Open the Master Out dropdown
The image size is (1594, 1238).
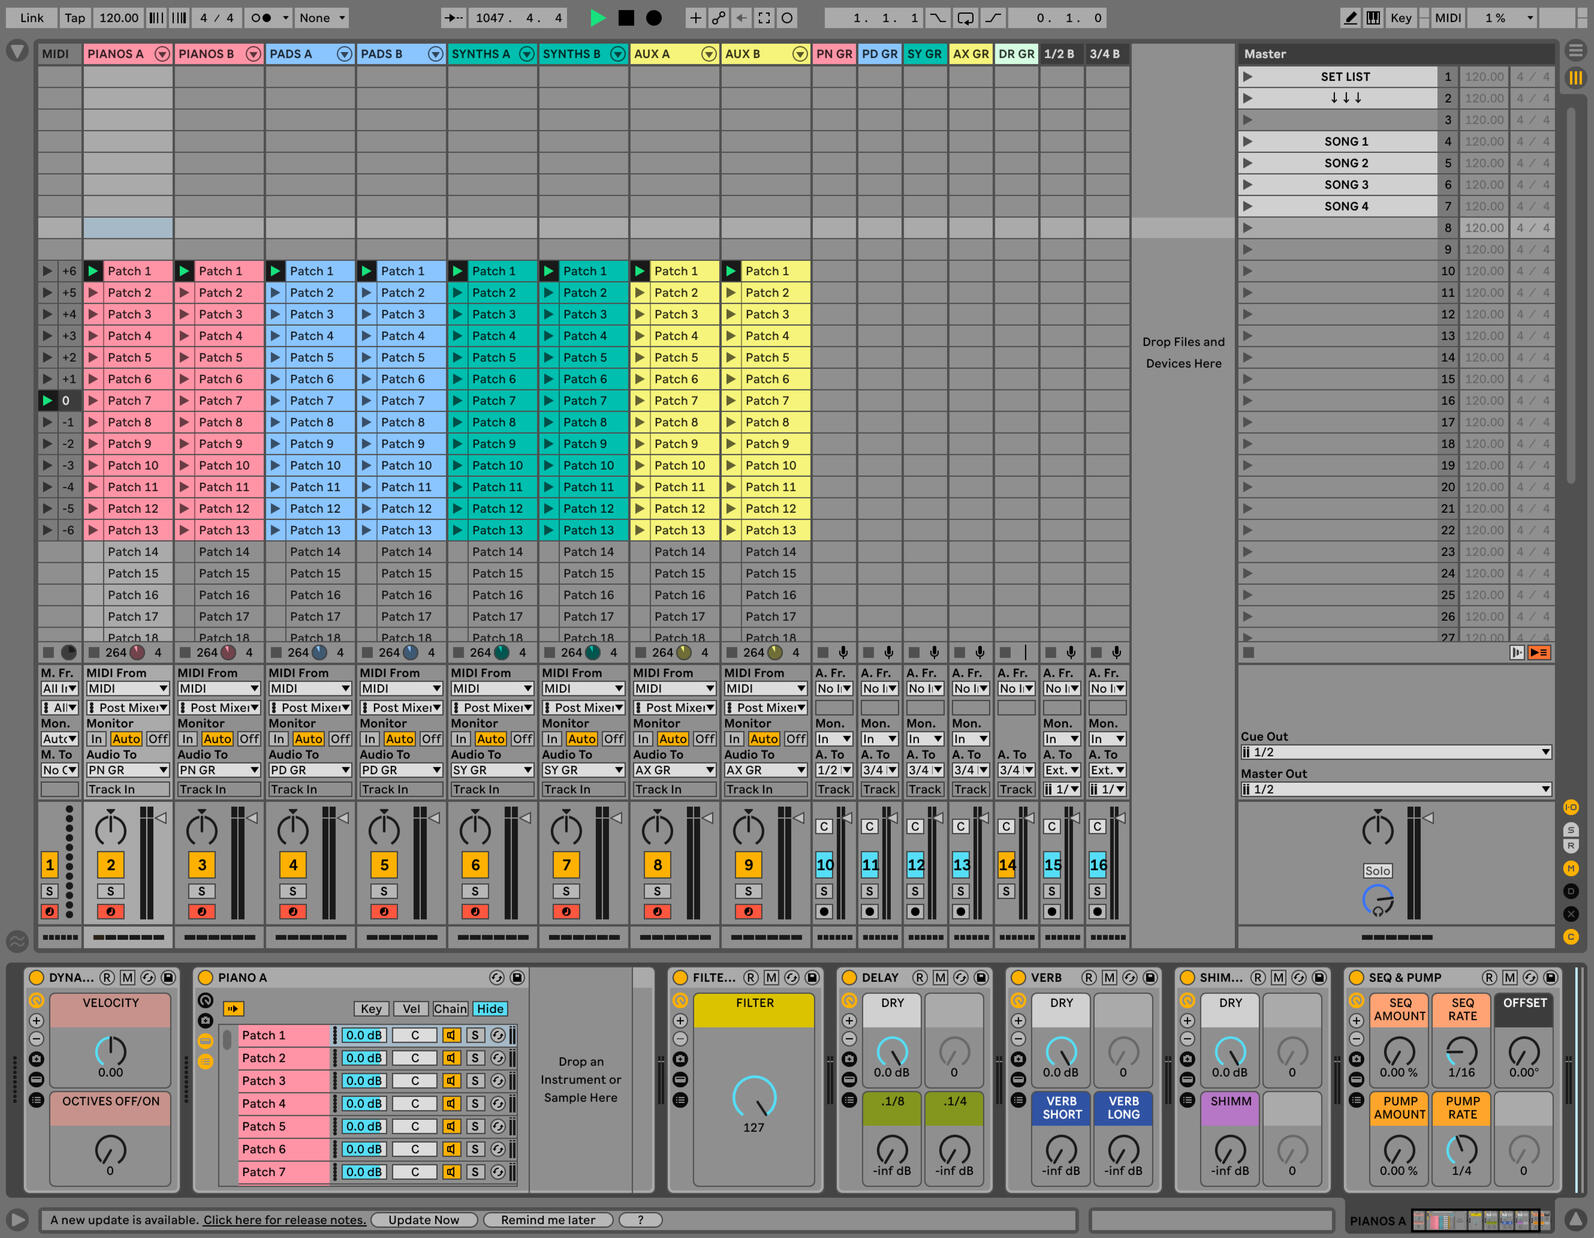pyautogui.click(x=1395, y=789)
